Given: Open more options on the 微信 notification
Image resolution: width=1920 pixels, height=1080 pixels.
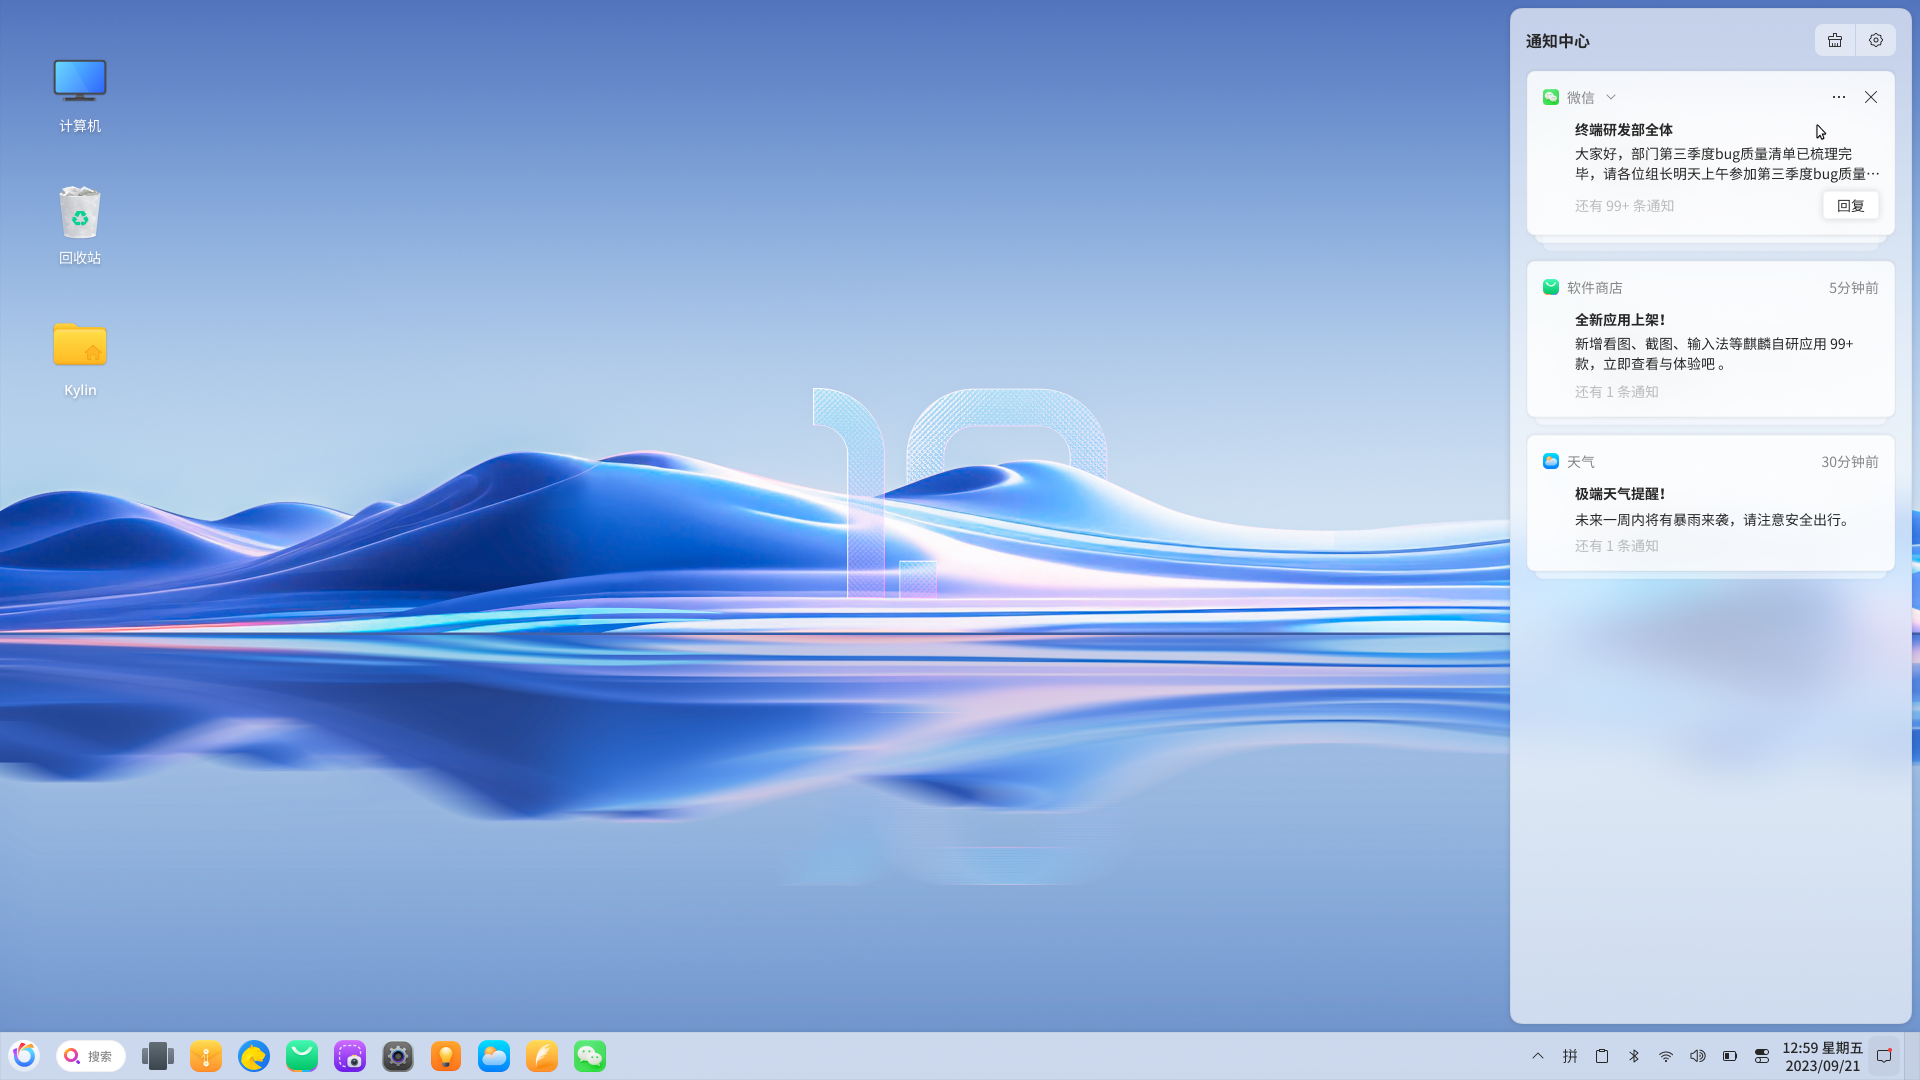Looking at the screenshot, I should pyautogui.click(x=1839, y=97).
